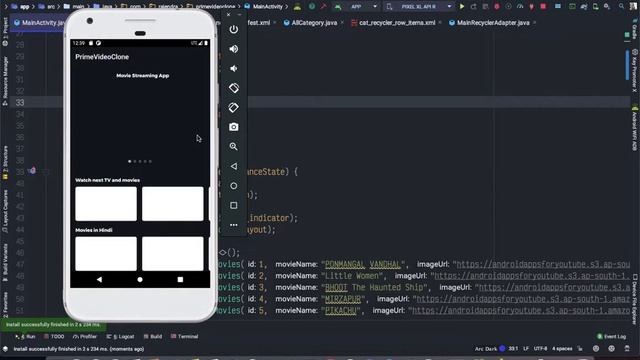Tap the Android back button on the phone screen
This screenshot has width=640, height=360.
99,280
